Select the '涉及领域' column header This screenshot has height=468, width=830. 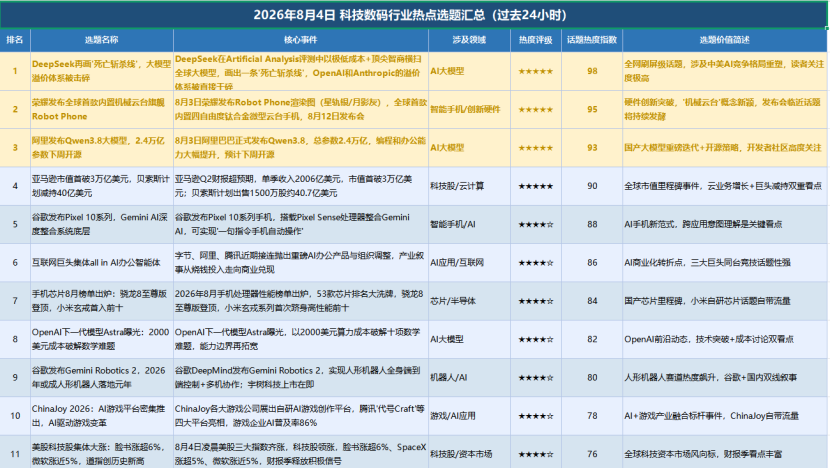[x=469, y=40]
